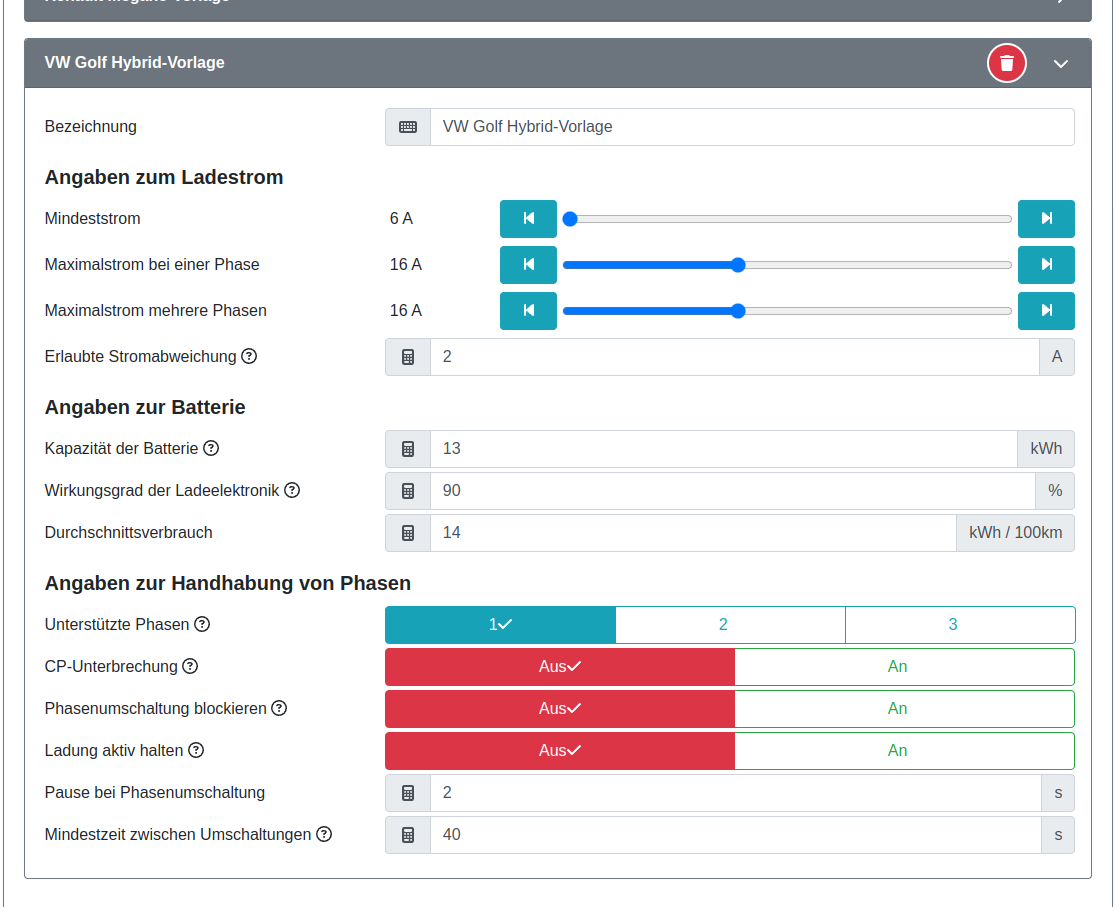Click the 'Angaben zur Batterie' heading
Screen dimensions: 1115x907
(145, 407)
